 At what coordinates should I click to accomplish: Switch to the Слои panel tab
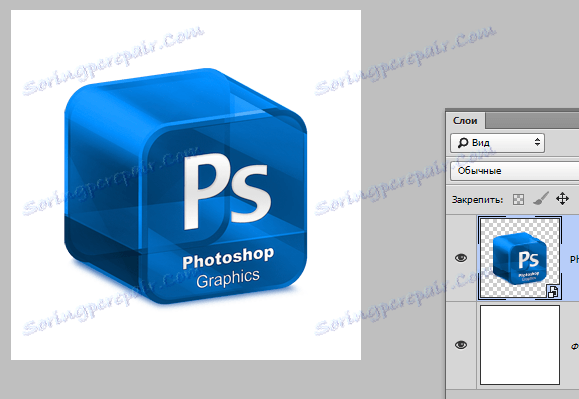[465, 121]
